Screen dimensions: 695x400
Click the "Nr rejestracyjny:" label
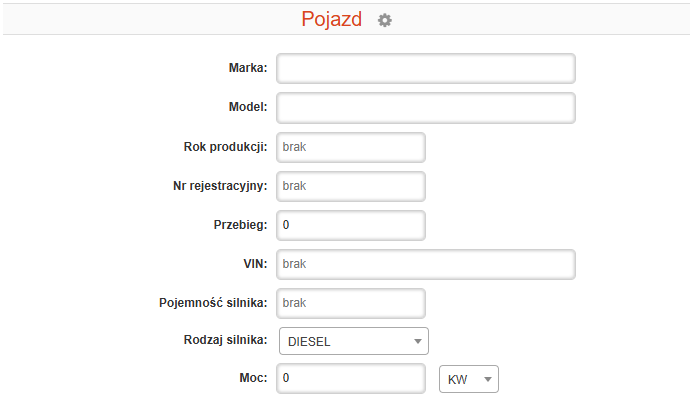pyautogui.click(x=220, y=186)
